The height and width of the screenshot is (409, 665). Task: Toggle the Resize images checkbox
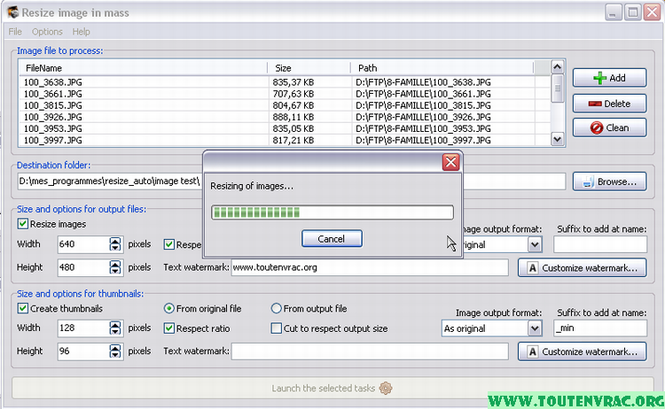pos(24,224)
